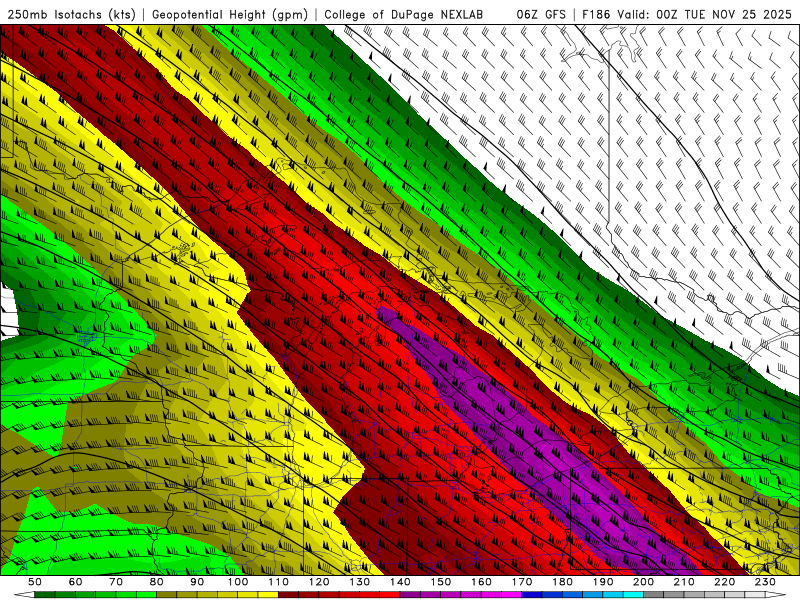Viewport: 800px width, 600px height.
Task: Click the dark blue segment of the color bar
Action: pos(532,595)
